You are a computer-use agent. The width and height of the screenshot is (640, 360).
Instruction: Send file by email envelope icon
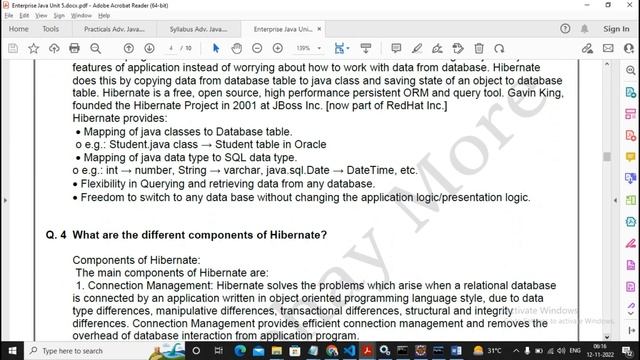[x=608, y=48]
